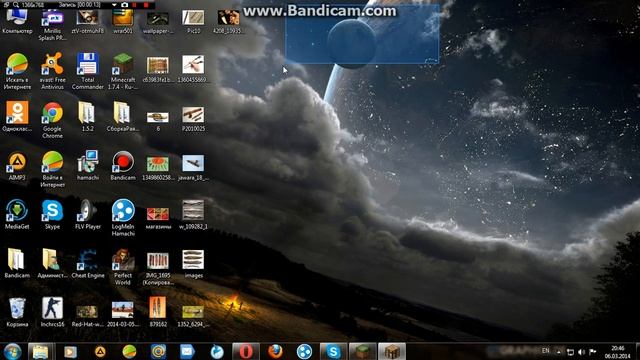Open the Opera browser taskbar button

(x=246, y=351)
